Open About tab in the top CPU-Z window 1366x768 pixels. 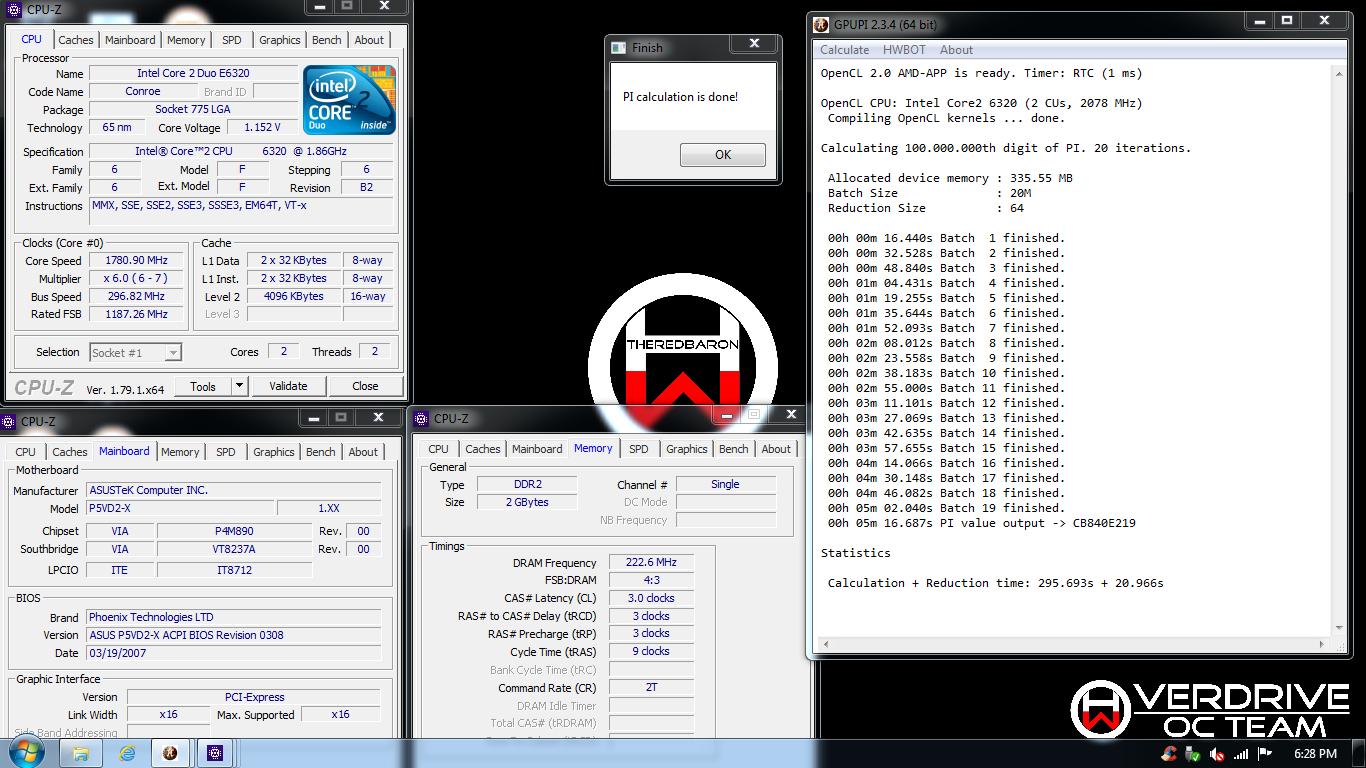369,40
